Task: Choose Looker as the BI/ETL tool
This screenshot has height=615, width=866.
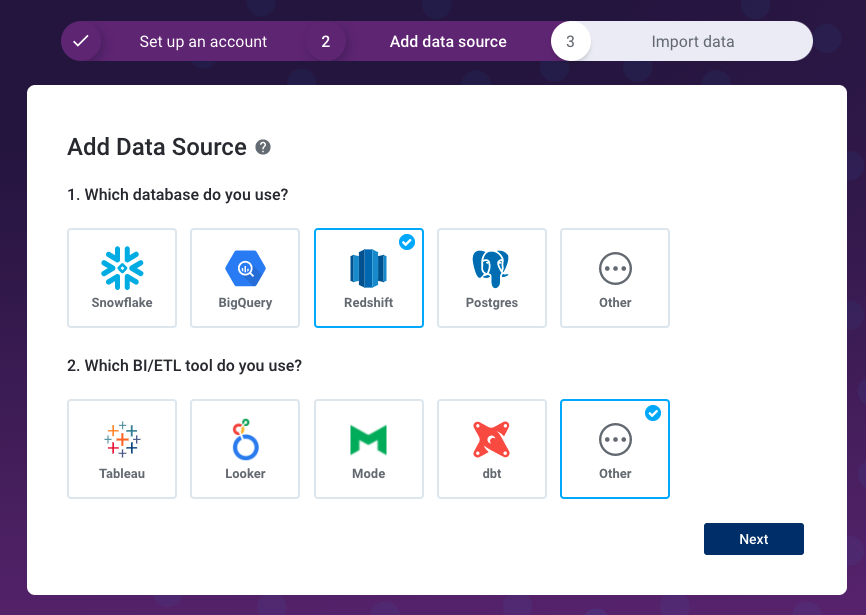Action: [245, 449]
